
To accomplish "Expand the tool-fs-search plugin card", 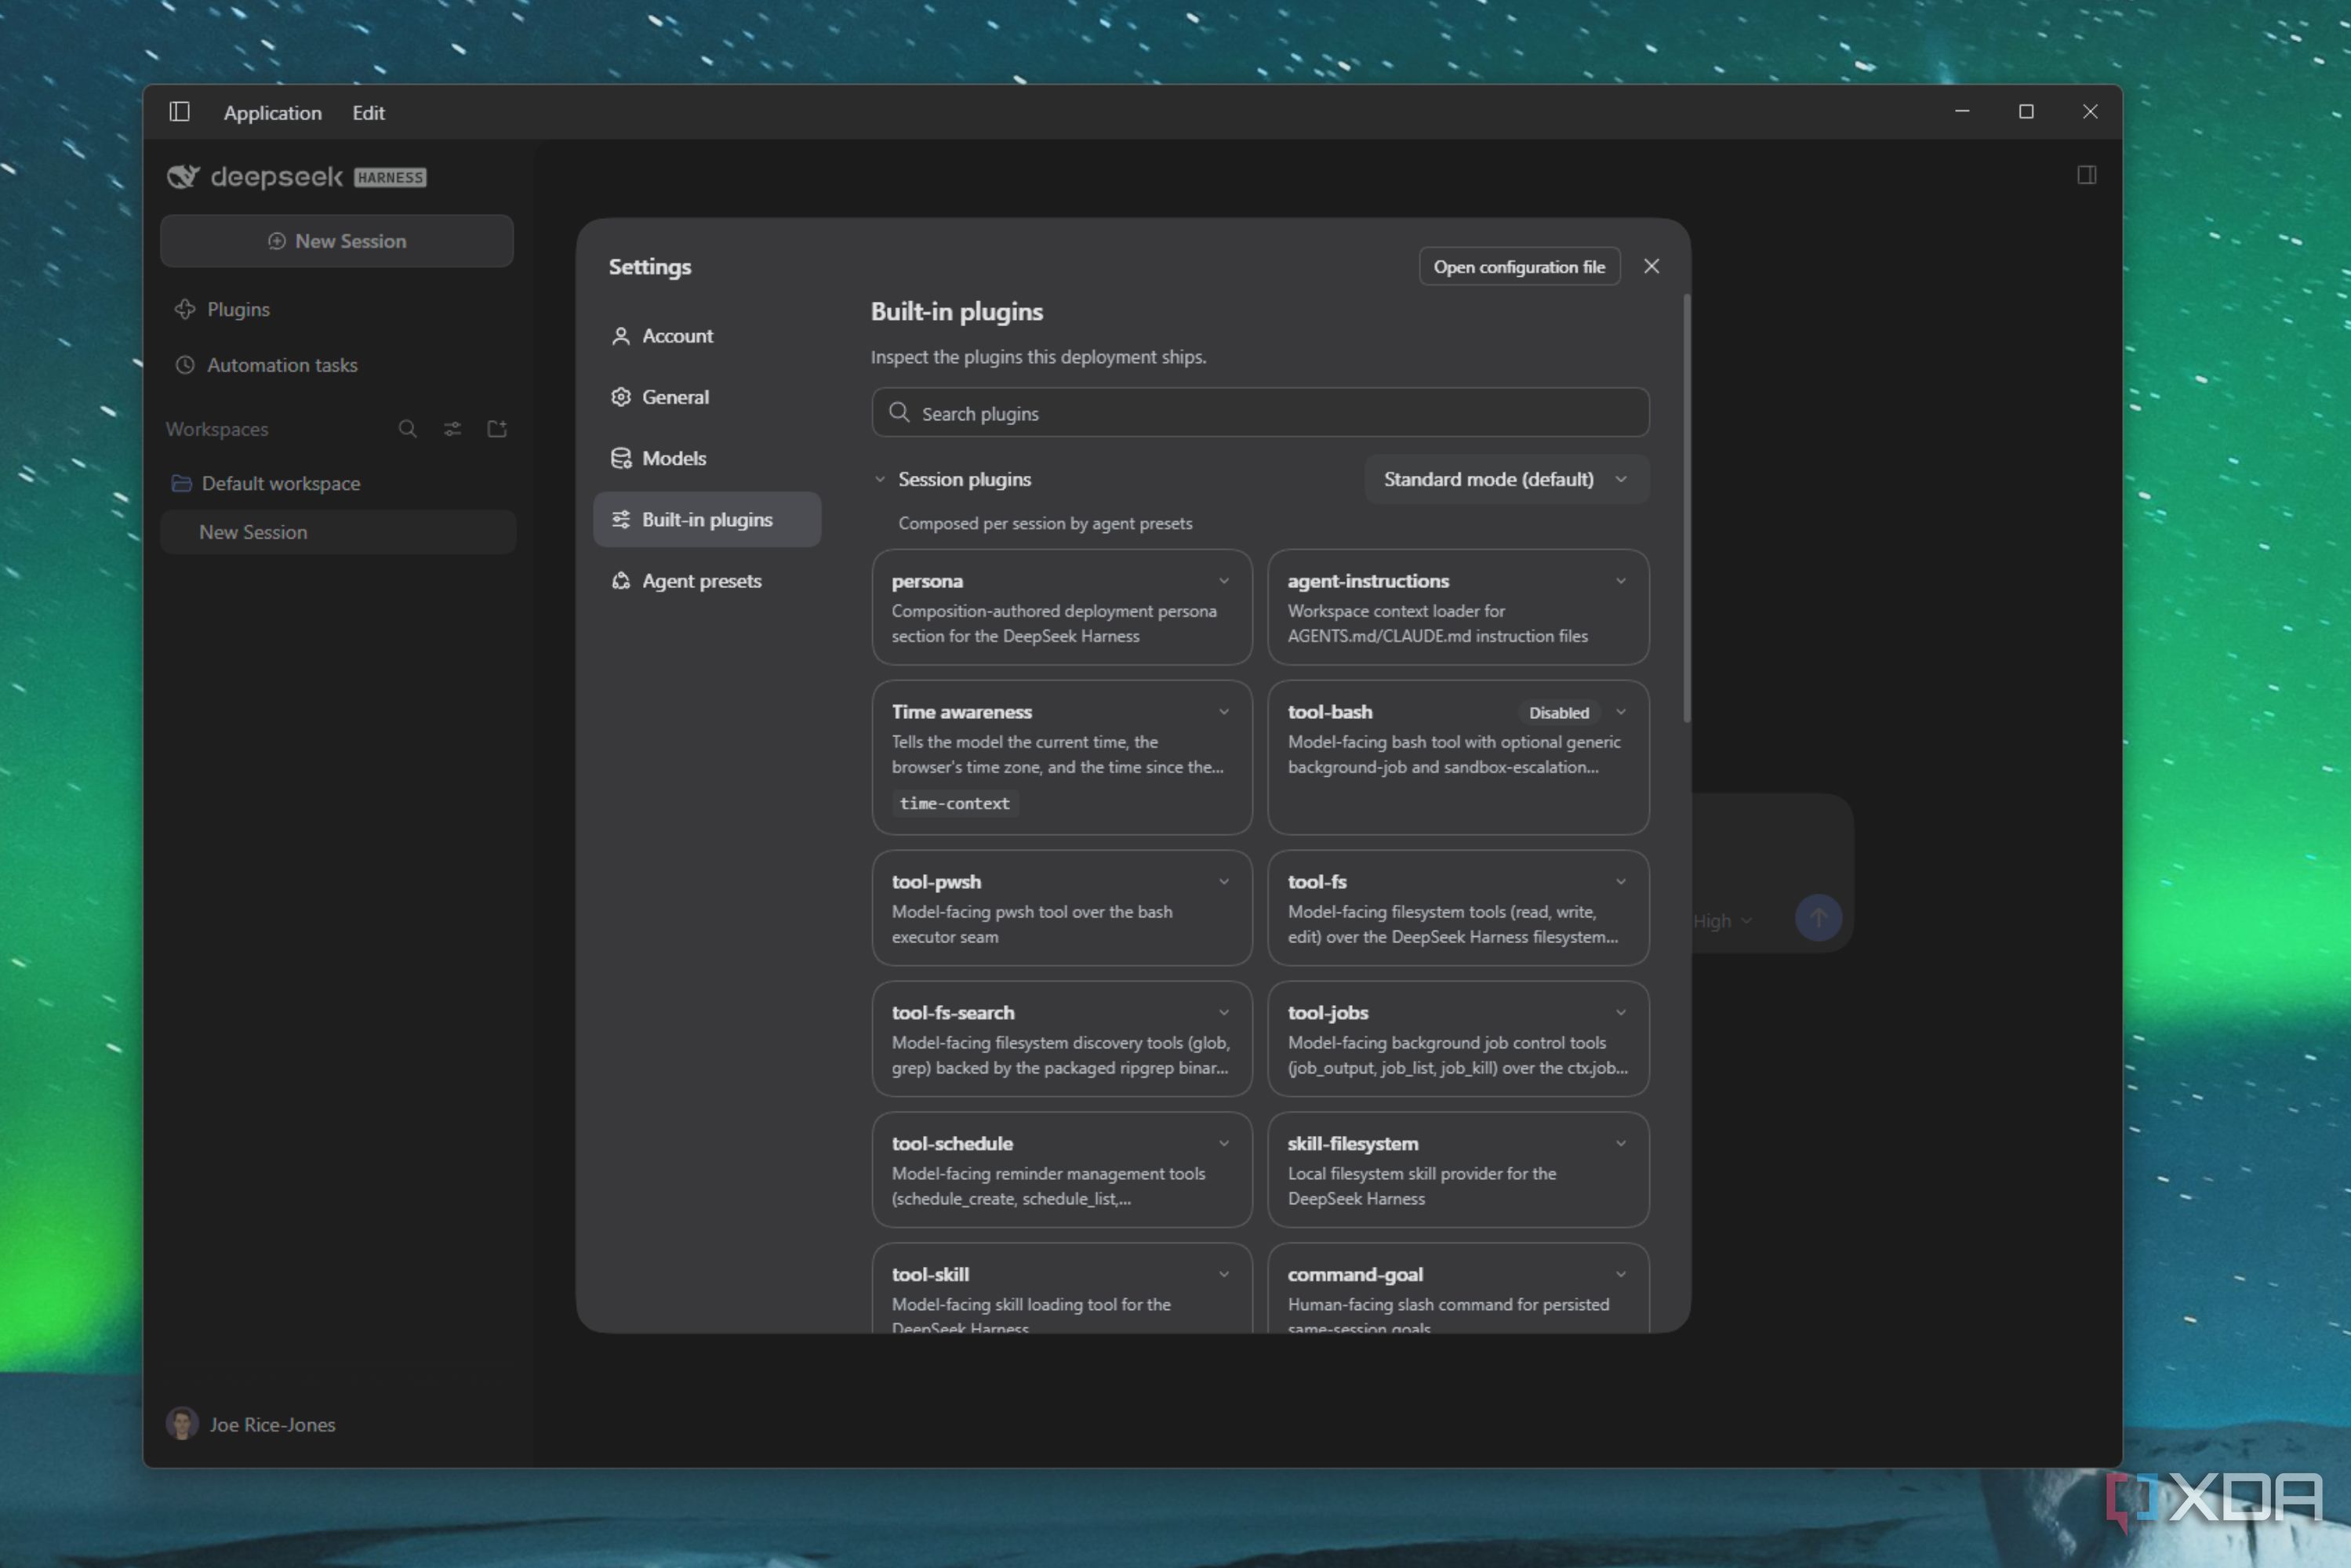I will tap(1223, 1013).
